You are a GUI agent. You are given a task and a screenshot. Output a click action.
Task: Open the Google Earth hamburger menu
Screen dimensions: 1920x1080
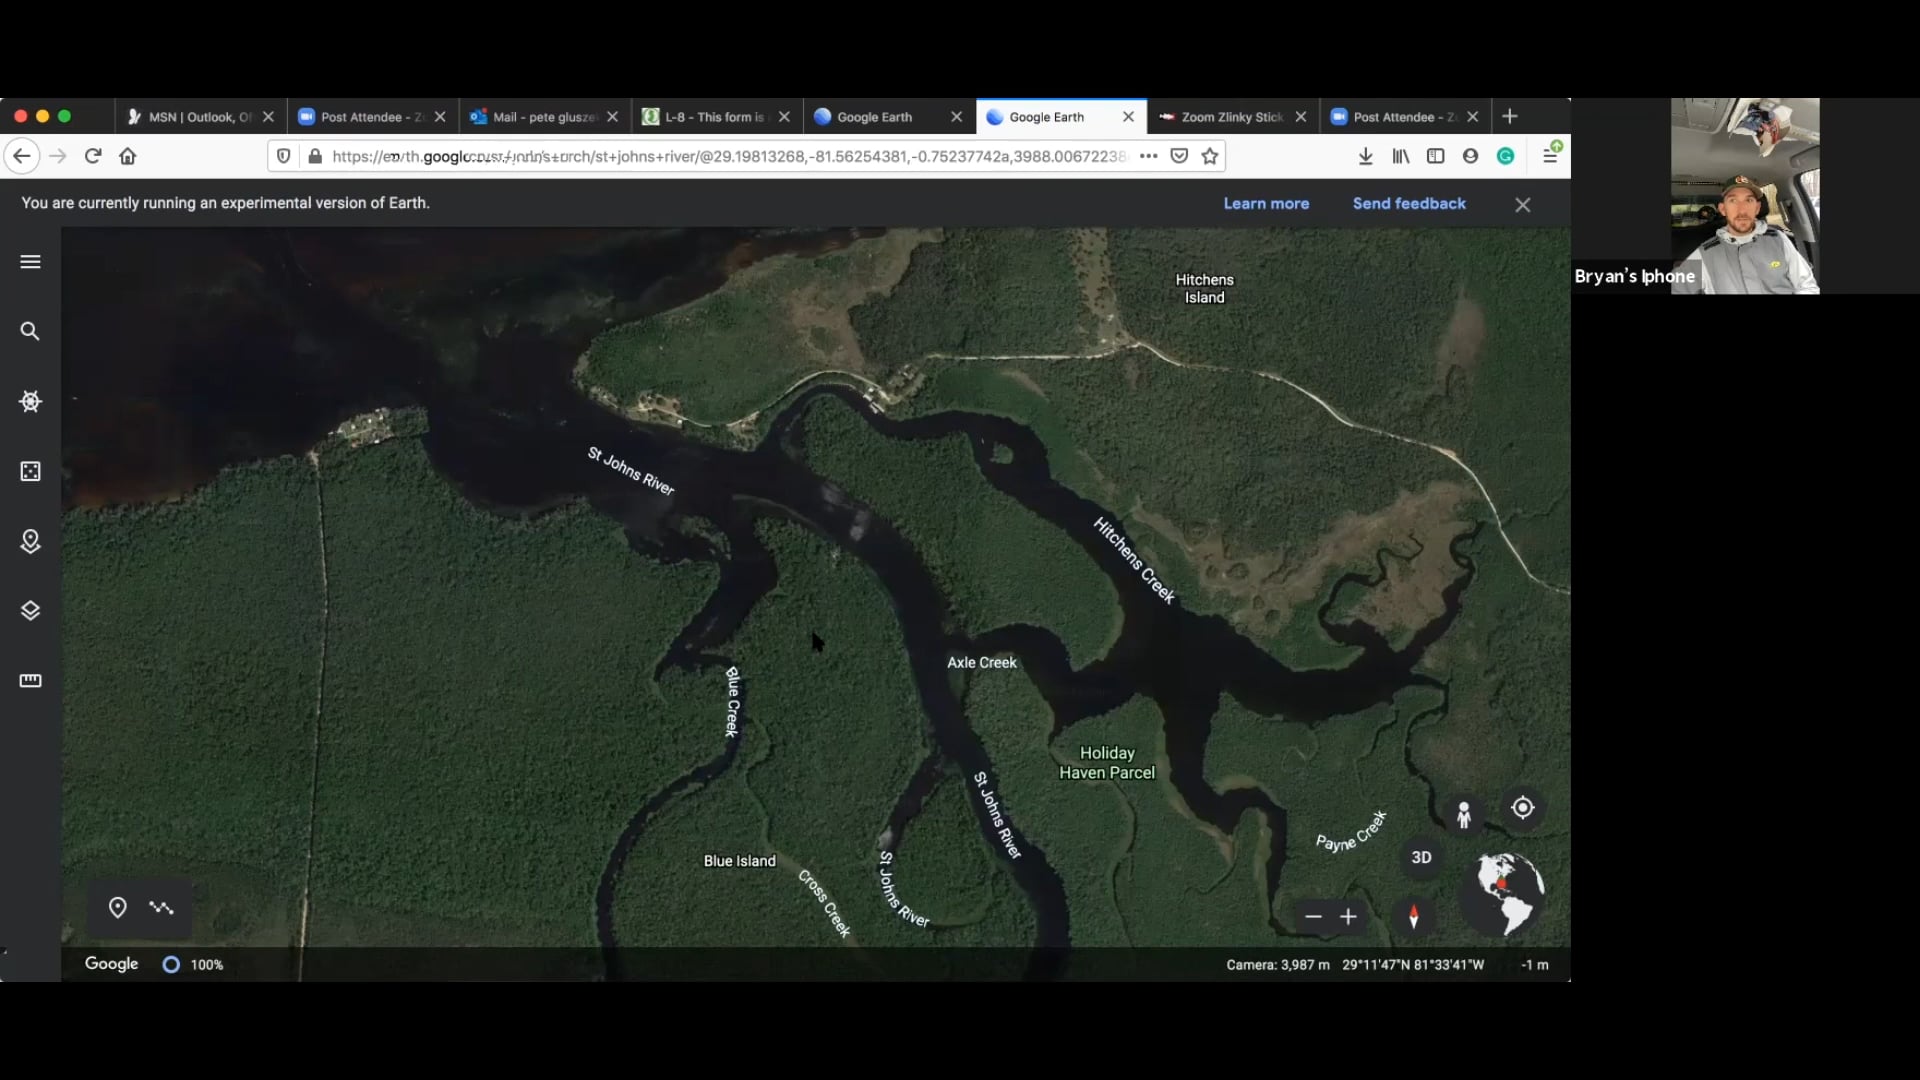(30, 262)
